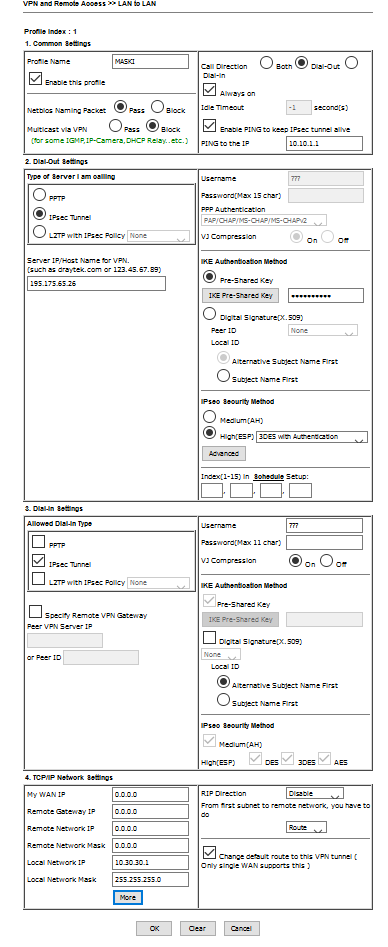The width and height of the screenshot is (388, 947).
Task: Select Block for Netbios Naming Packet
Action: point(157,107)
